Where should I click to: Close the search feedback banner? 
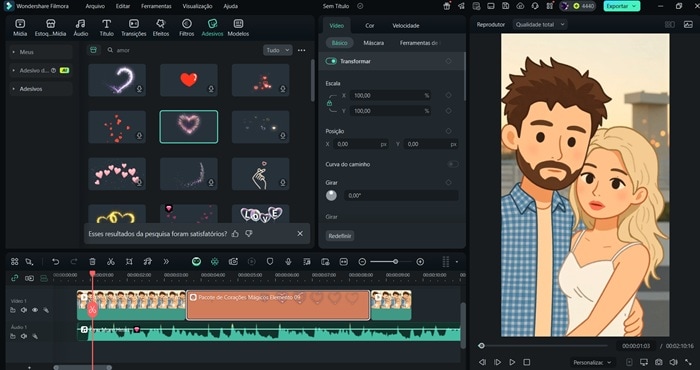[x=300, y=233]
